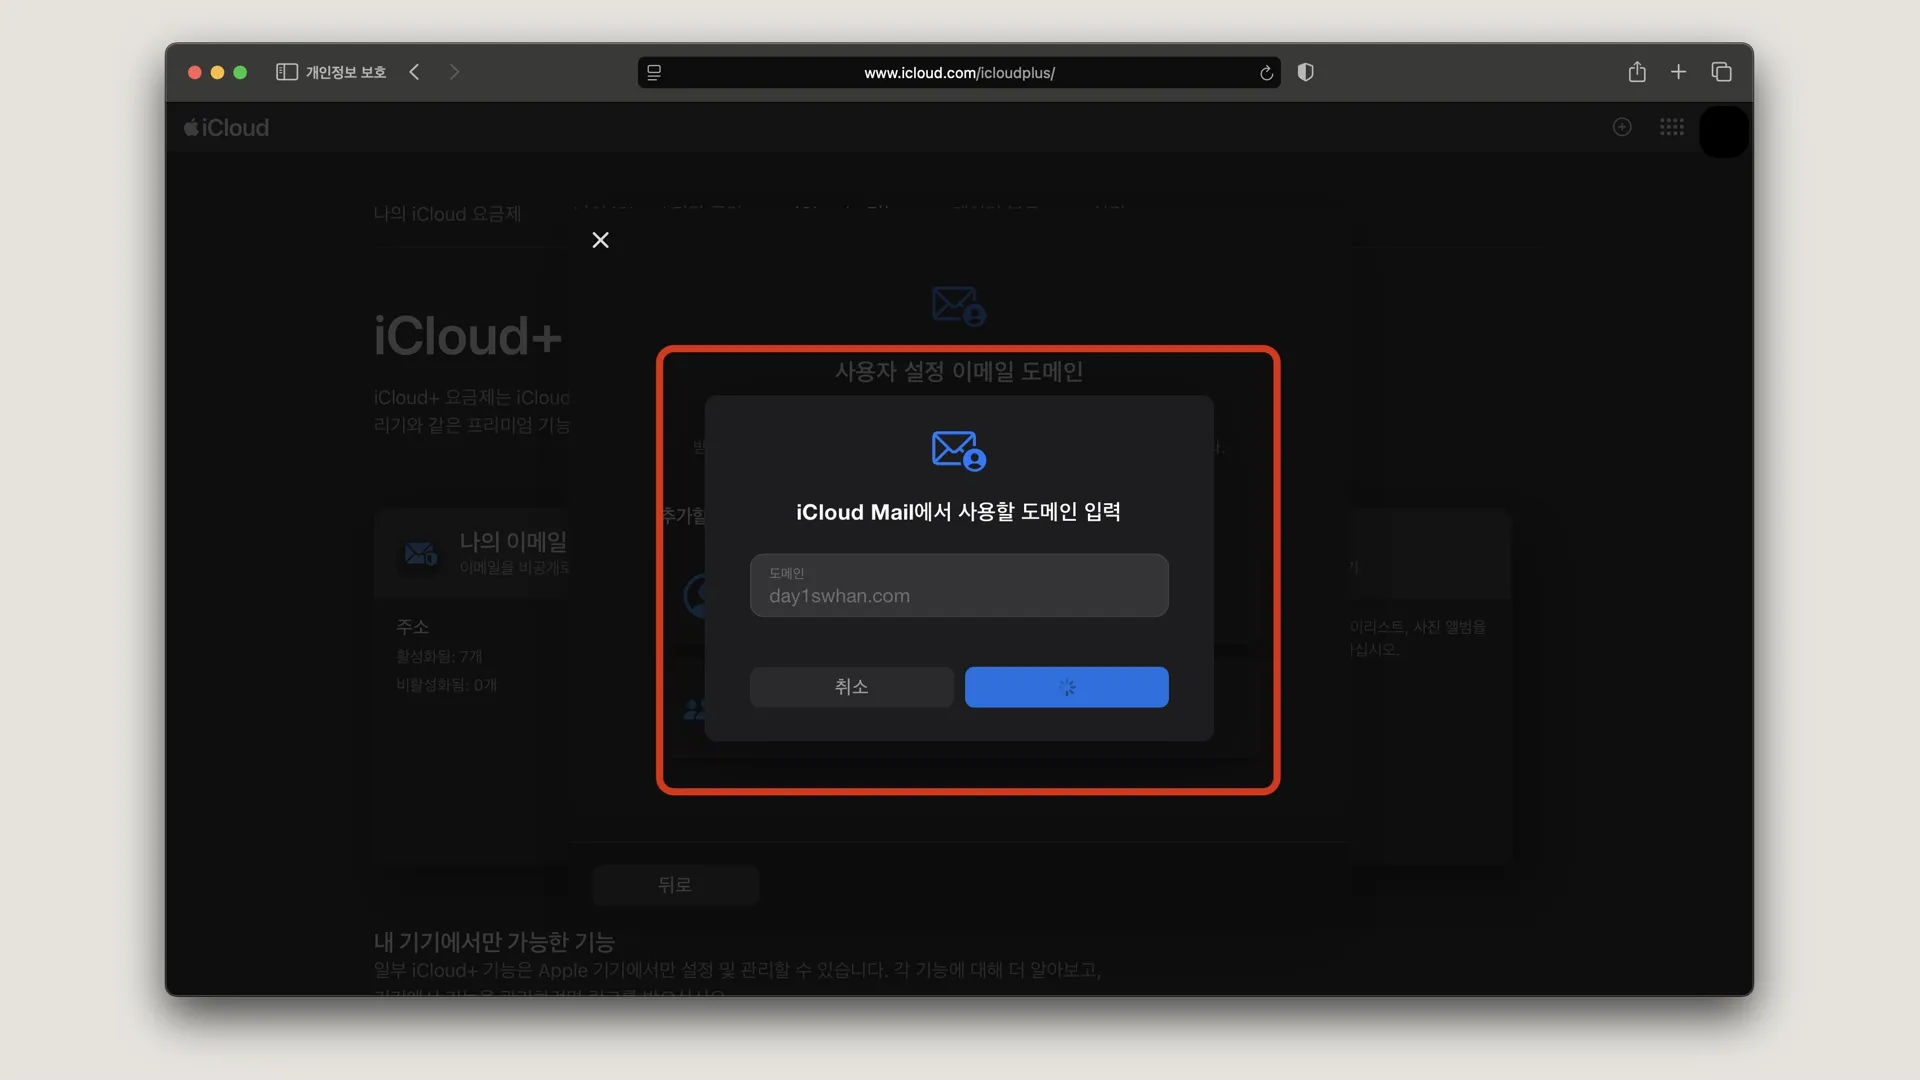Show tab overview icon in Safari

1721,72
